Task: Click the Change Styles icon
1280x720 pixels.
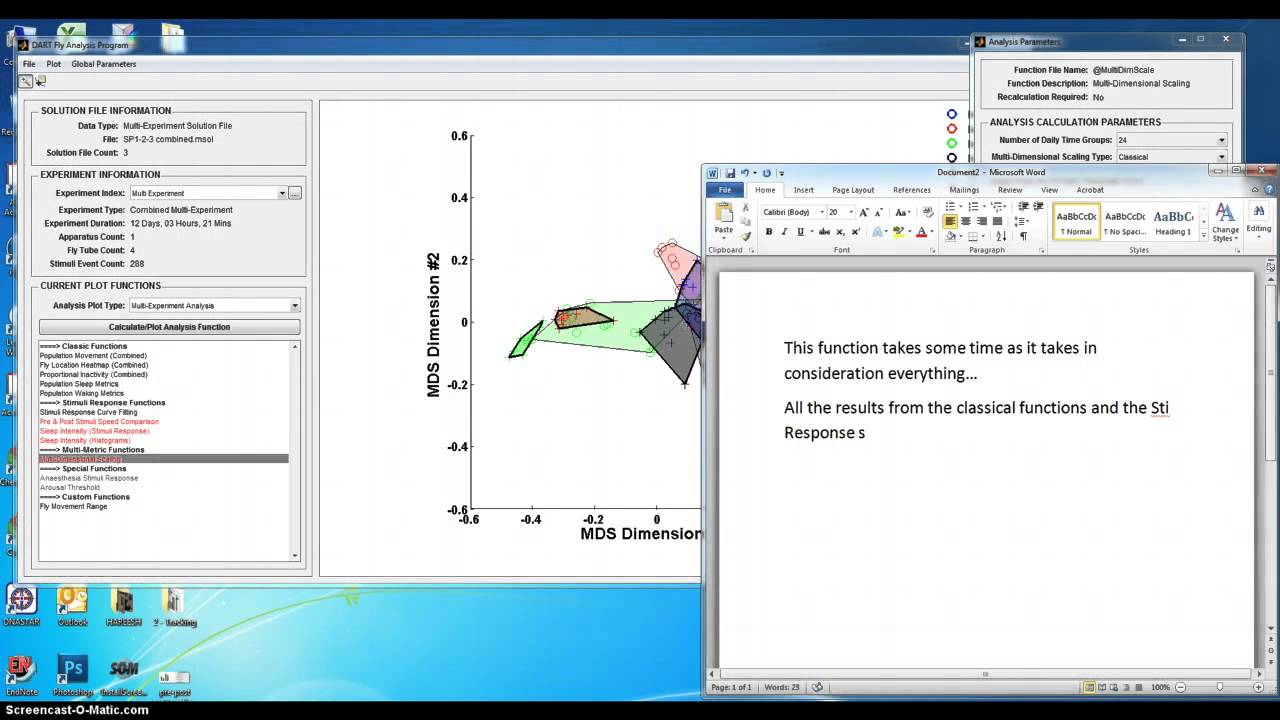Action: click(1225, 222)
